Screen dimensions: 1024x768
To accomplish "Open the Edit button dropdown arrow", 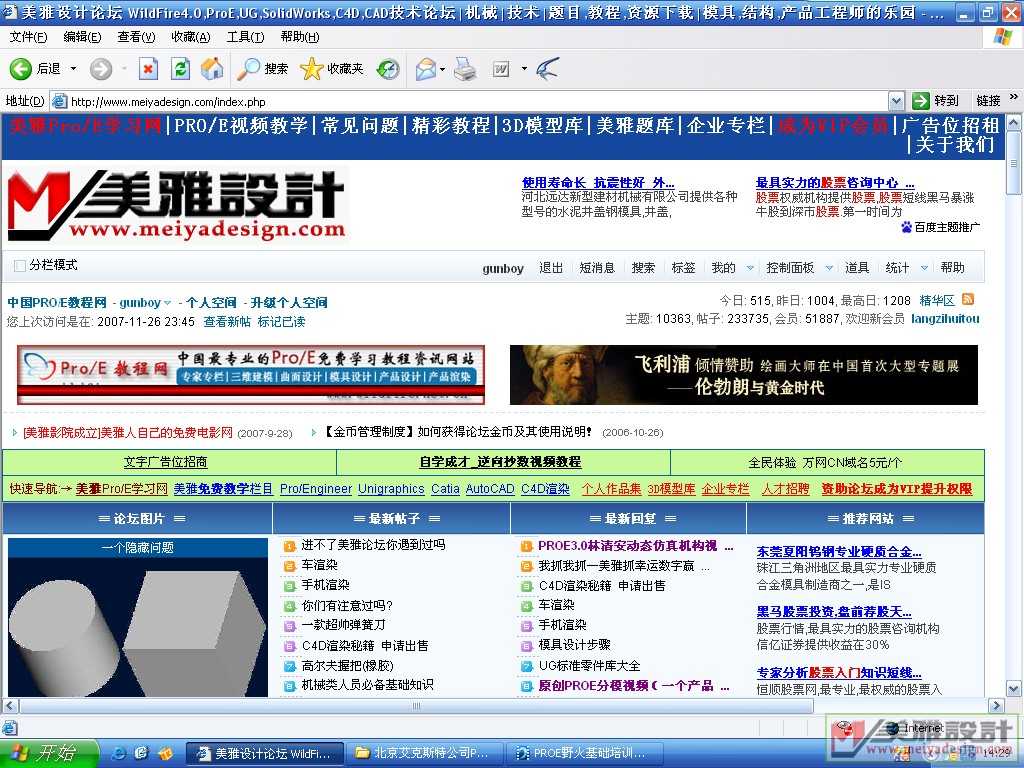I will click(524, 69).
